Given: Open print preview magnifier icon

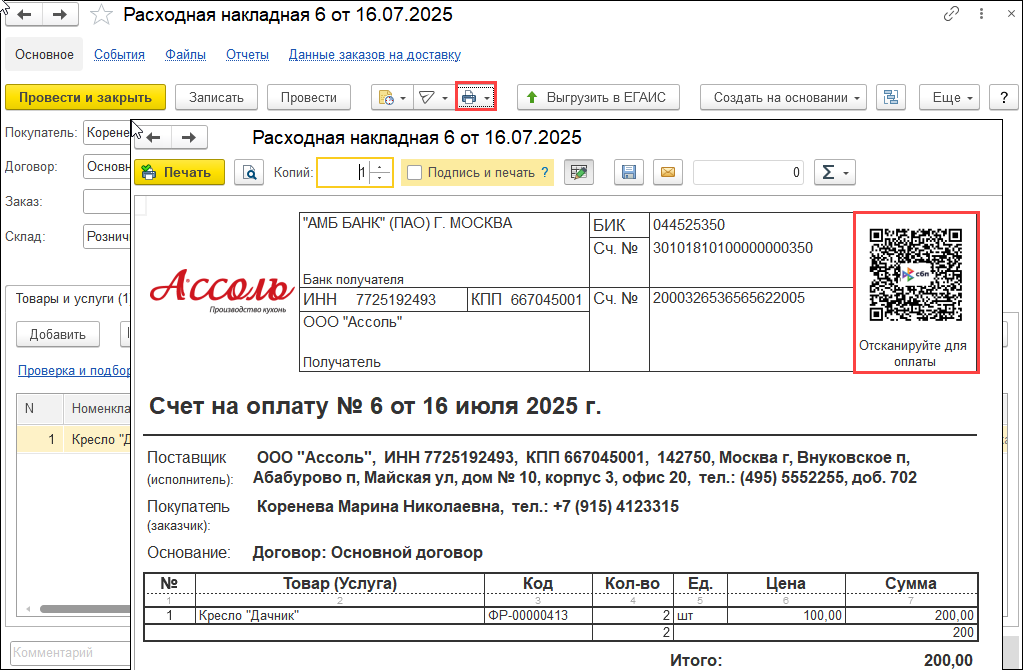Looking at the screenshot, I should (x=249, y=172).
